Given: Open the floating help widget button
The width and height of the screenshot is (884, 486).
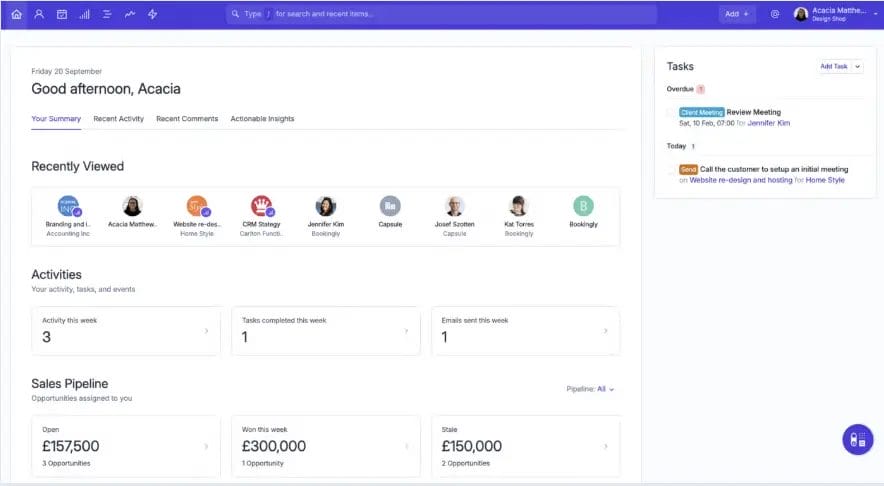Looking at the screenshot, I should 857,439.
